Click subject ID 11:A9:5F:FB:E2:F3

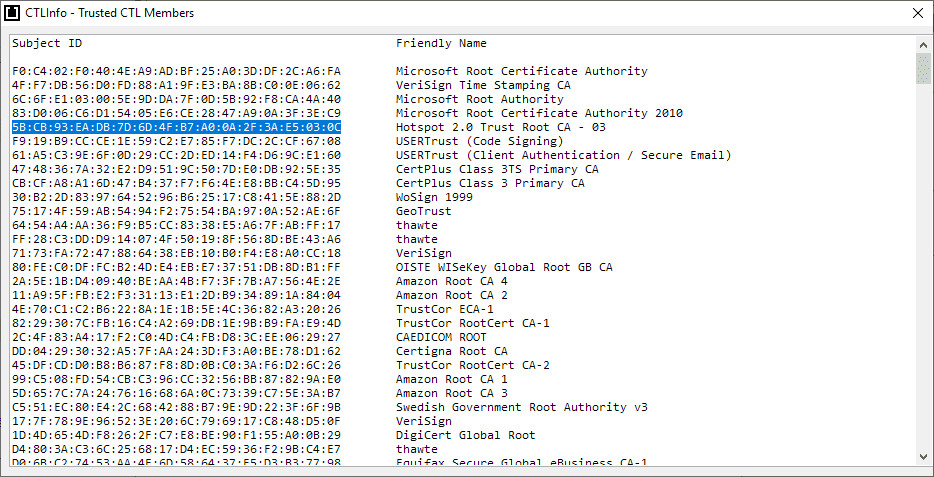[176, 295]
